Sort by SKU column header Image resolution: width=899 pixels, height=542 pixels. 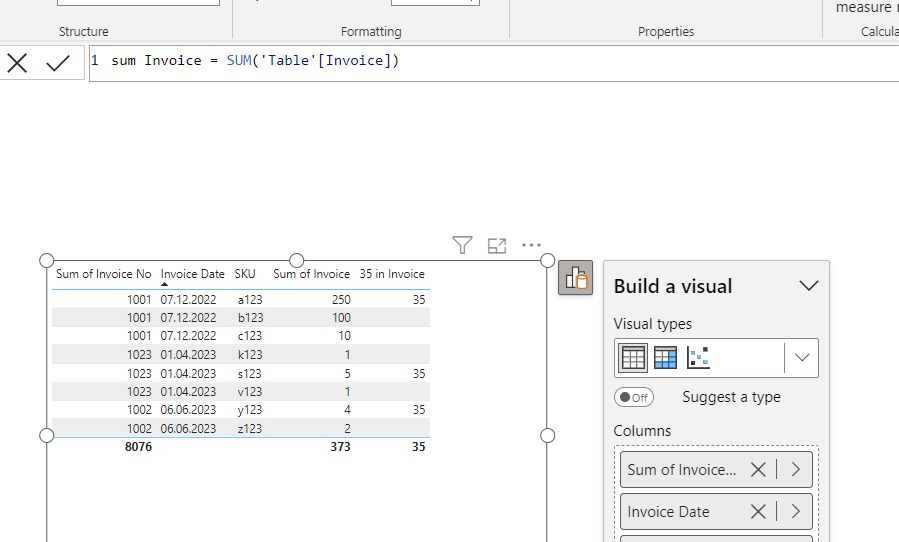click(245, 274)
